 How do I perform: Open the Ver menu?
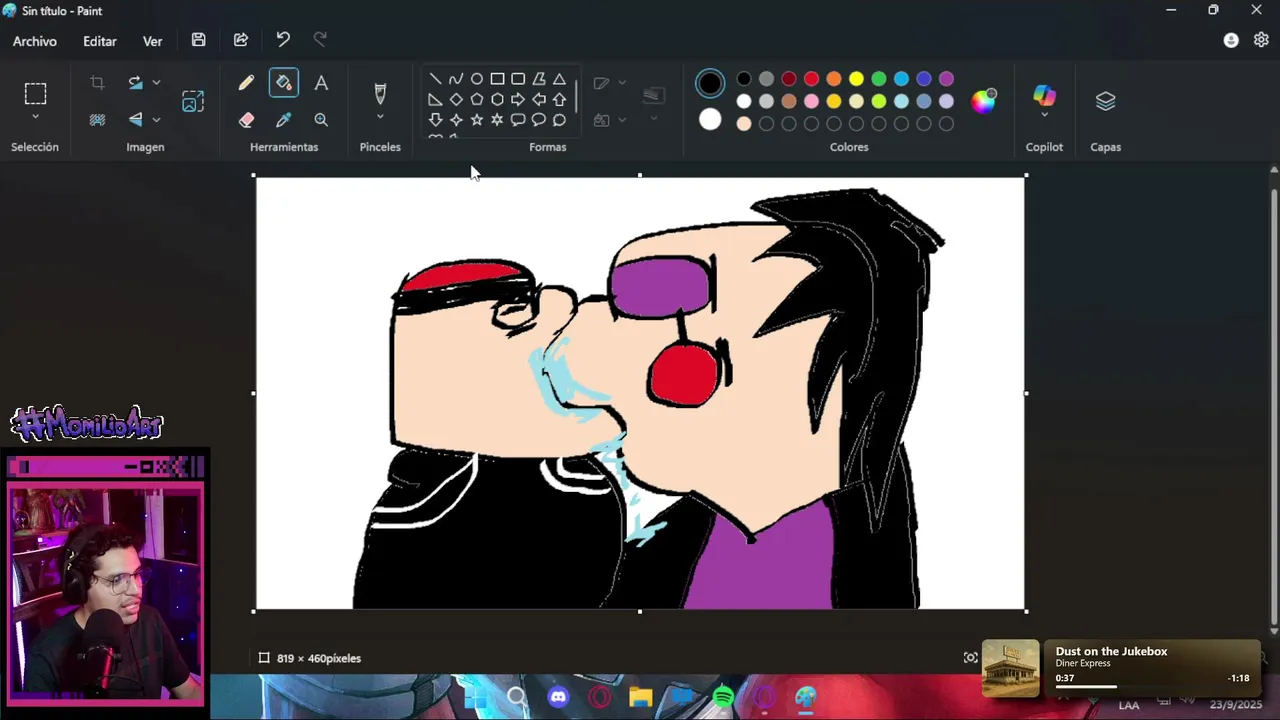pyautogui.click(x=152, y=41)
